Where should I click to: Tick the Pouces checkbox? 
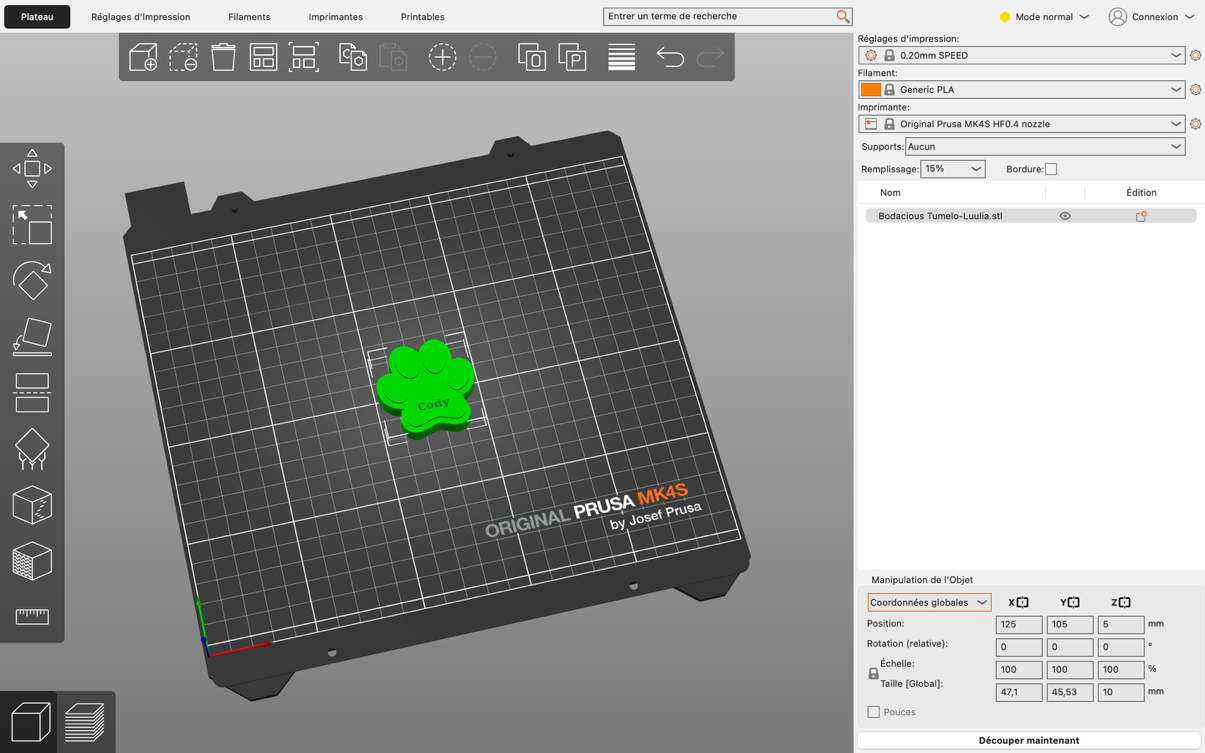click(x=873, y=712)
